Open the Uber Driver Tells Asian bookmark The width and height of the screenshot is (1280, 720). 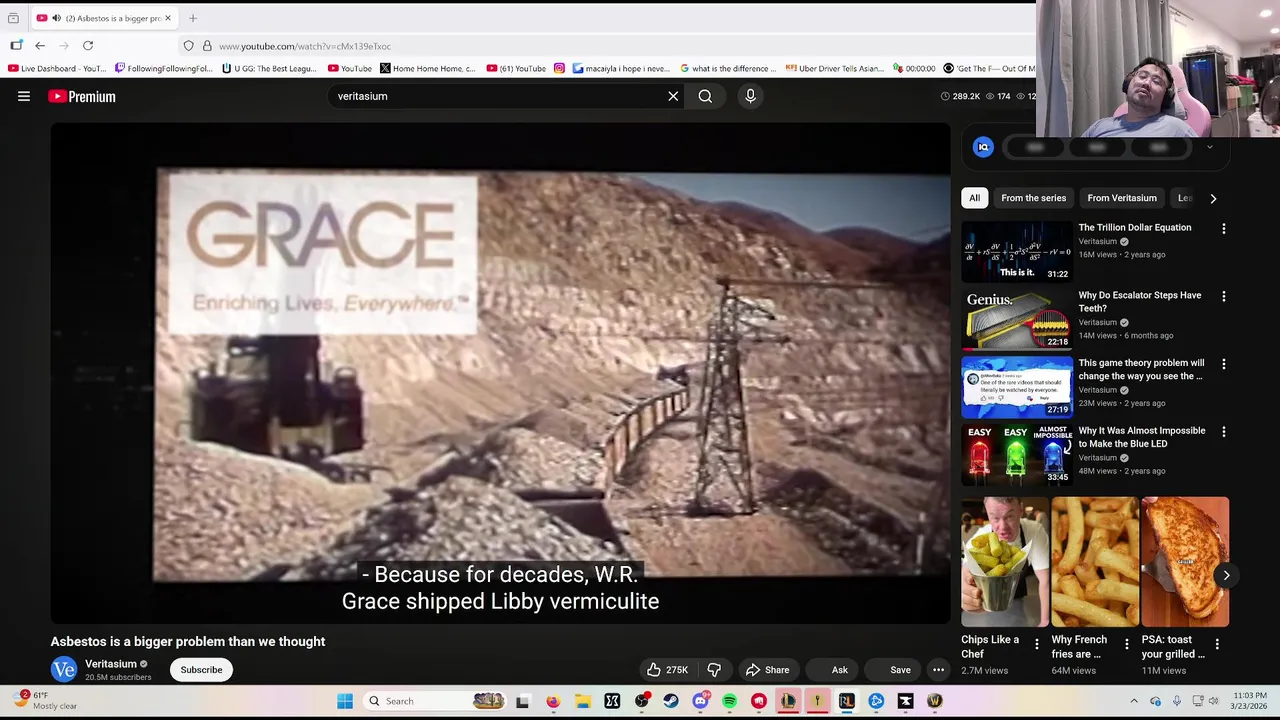pyautogui.click(x=835, y=68)
